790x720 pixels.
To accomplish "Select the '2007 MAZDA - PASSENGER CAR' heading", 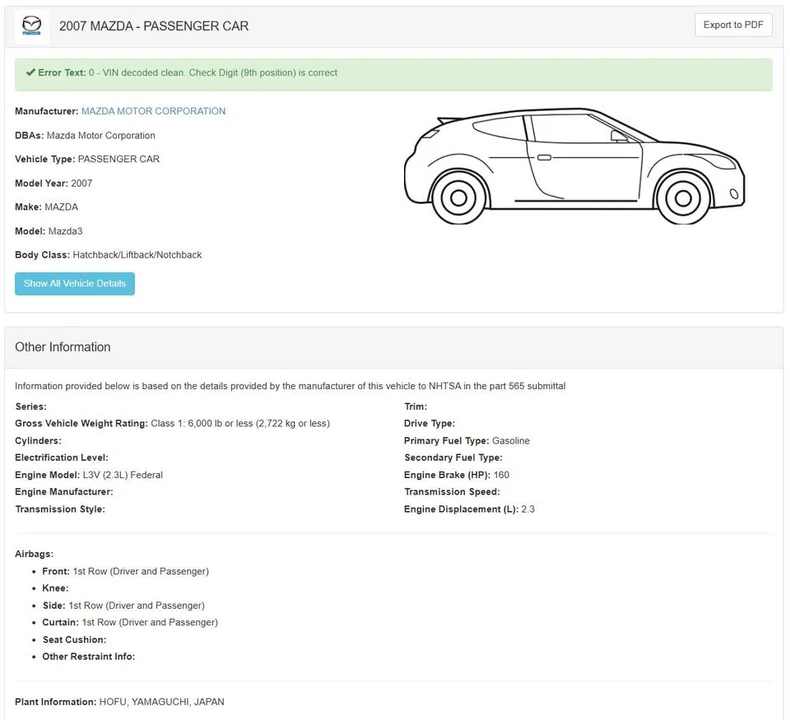I will pos(154,26).
